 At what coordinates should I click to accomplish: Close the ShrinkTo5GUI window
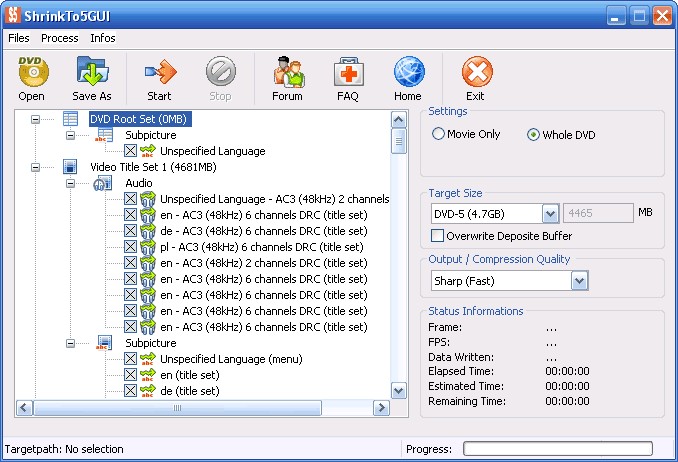[662, 16]
